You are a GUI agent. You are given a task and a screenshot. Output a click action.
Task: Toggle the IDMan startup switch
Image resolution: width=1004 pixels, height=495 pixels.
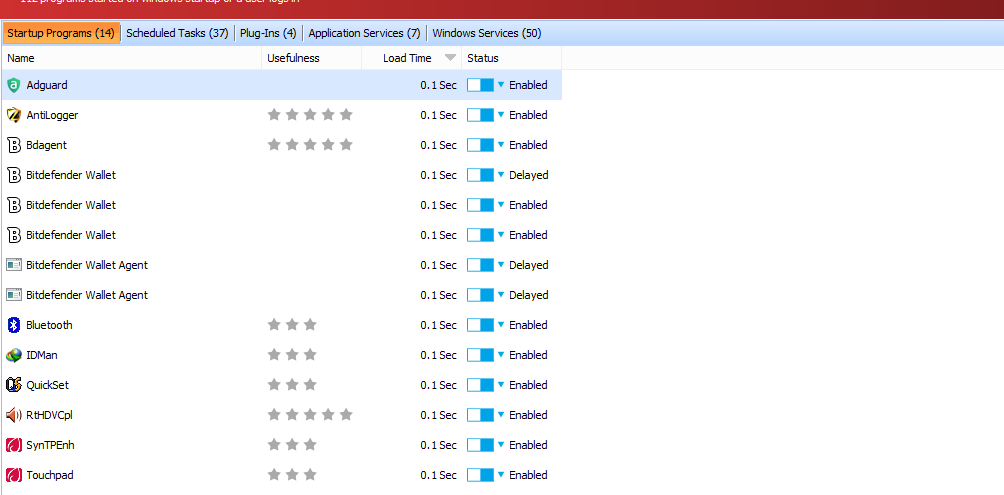480,355
